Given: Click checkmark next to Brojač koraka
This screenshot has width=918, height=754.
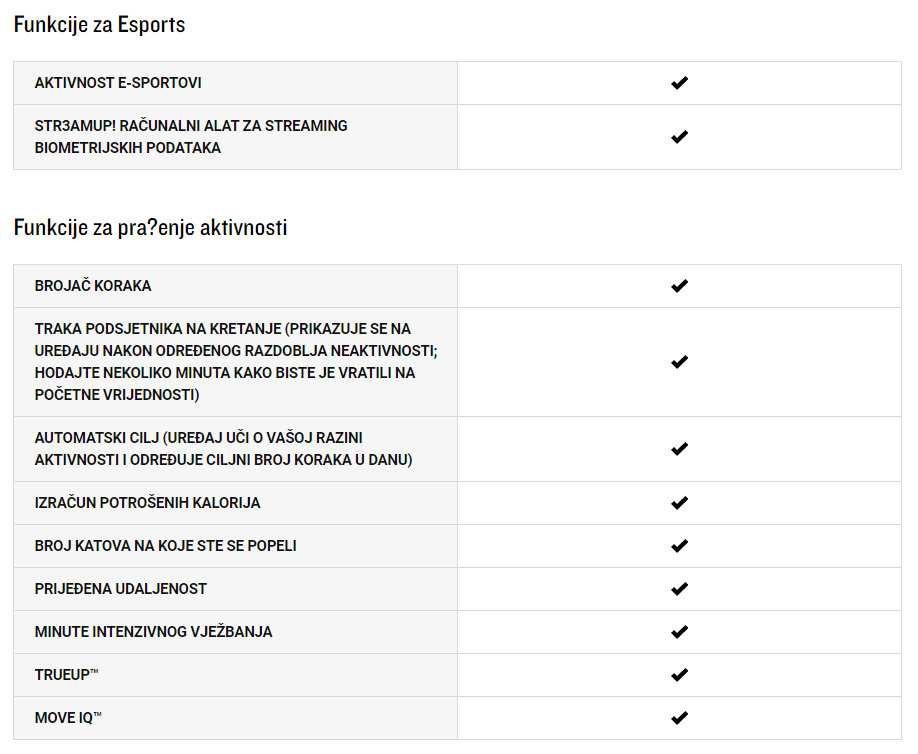Looking at the screenshot, I should coord(679,286).
